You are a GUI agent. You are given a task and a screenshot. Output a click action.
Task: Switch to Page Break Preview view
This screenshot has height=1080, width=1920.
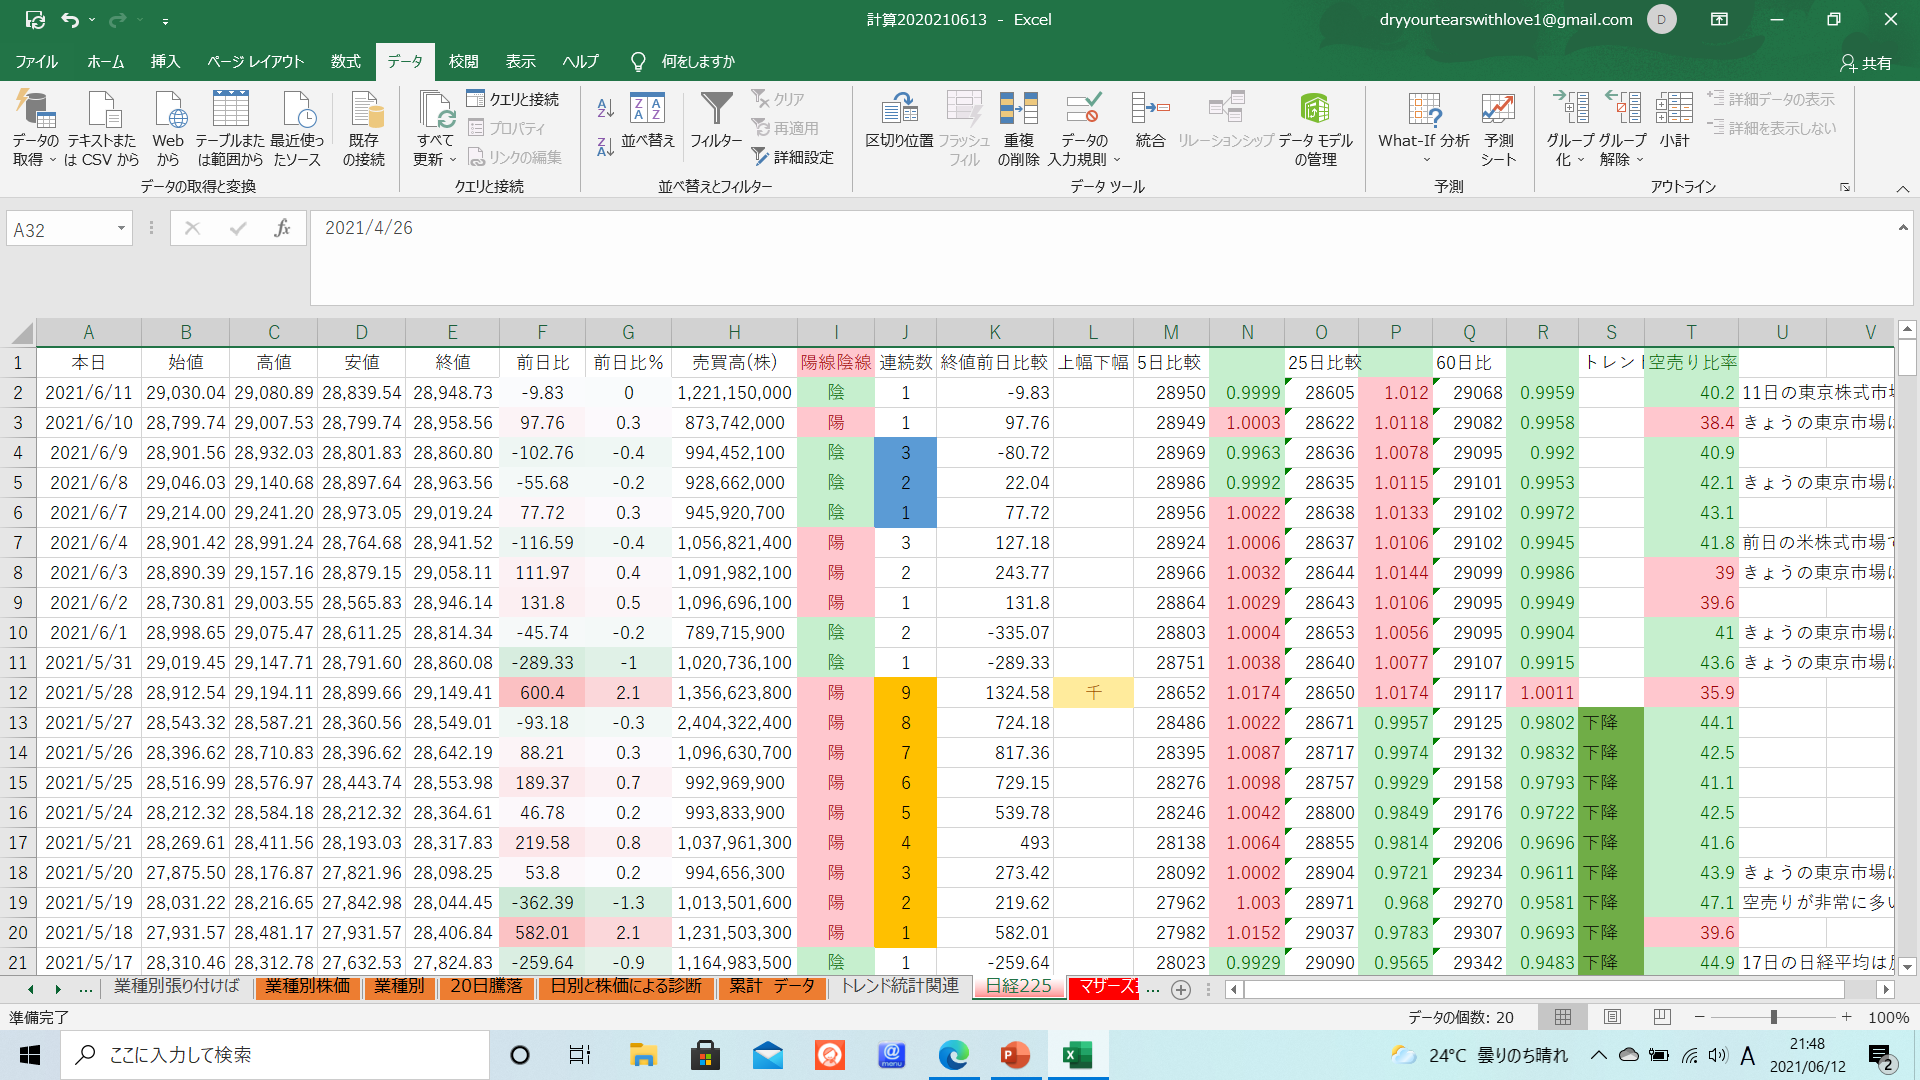click(x=1662, y=1017)
